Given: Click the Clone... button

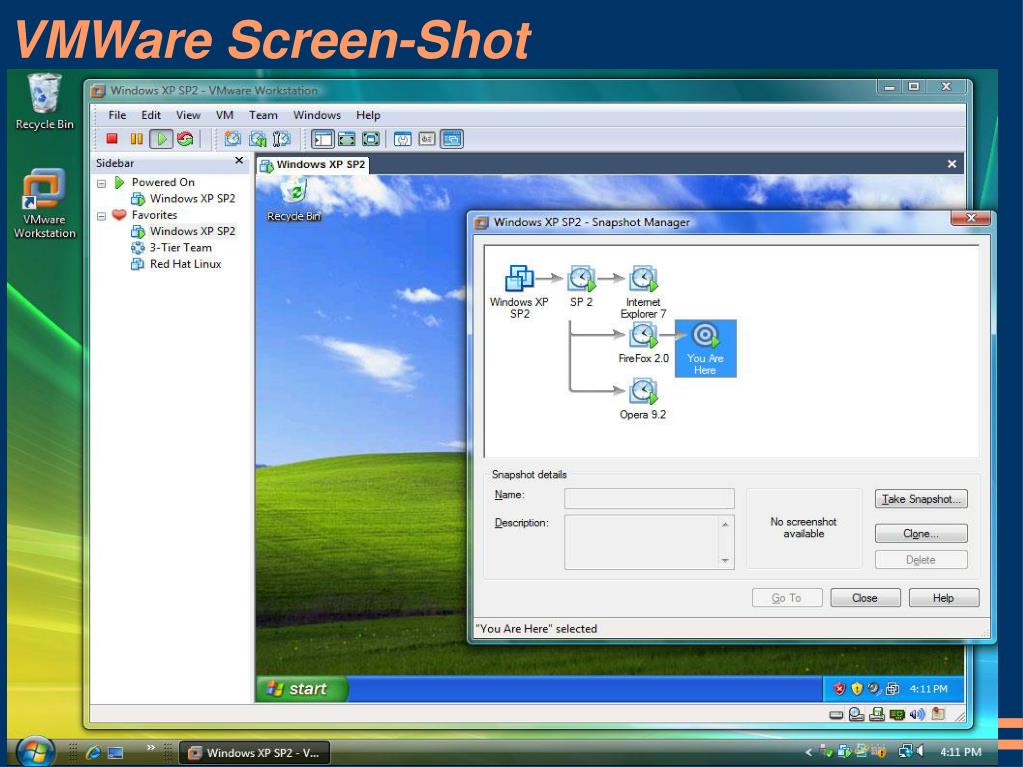Looking at the screenshot, I should tap(921, 534).
